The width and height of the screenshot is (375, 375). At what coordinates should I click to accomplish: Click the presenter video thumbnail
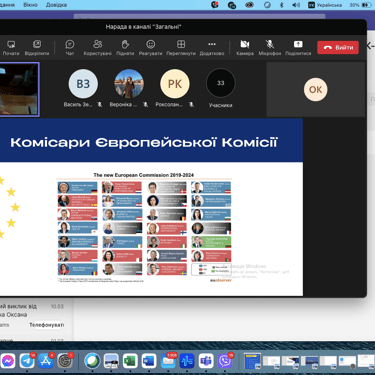click(x=19, y=89)
